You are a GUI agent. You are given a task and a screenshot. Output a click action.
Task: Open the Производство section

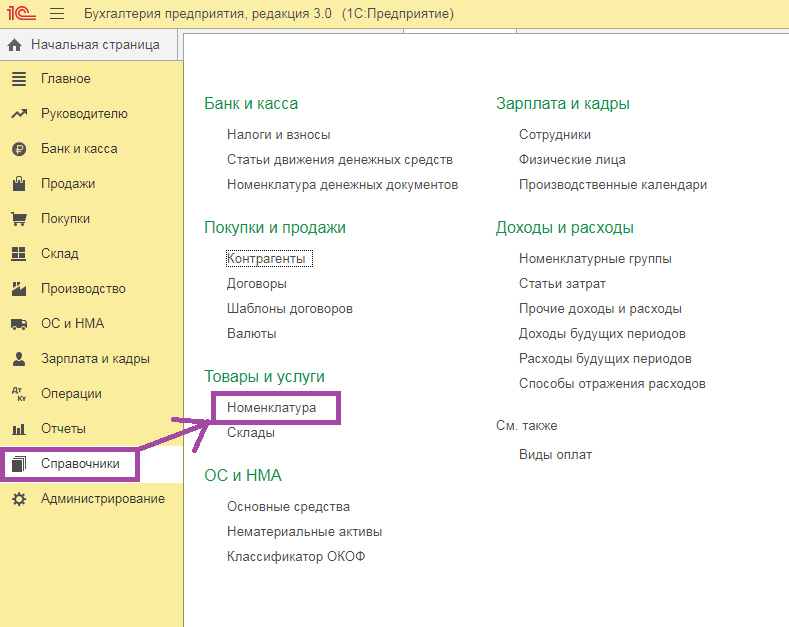point(84,288)
